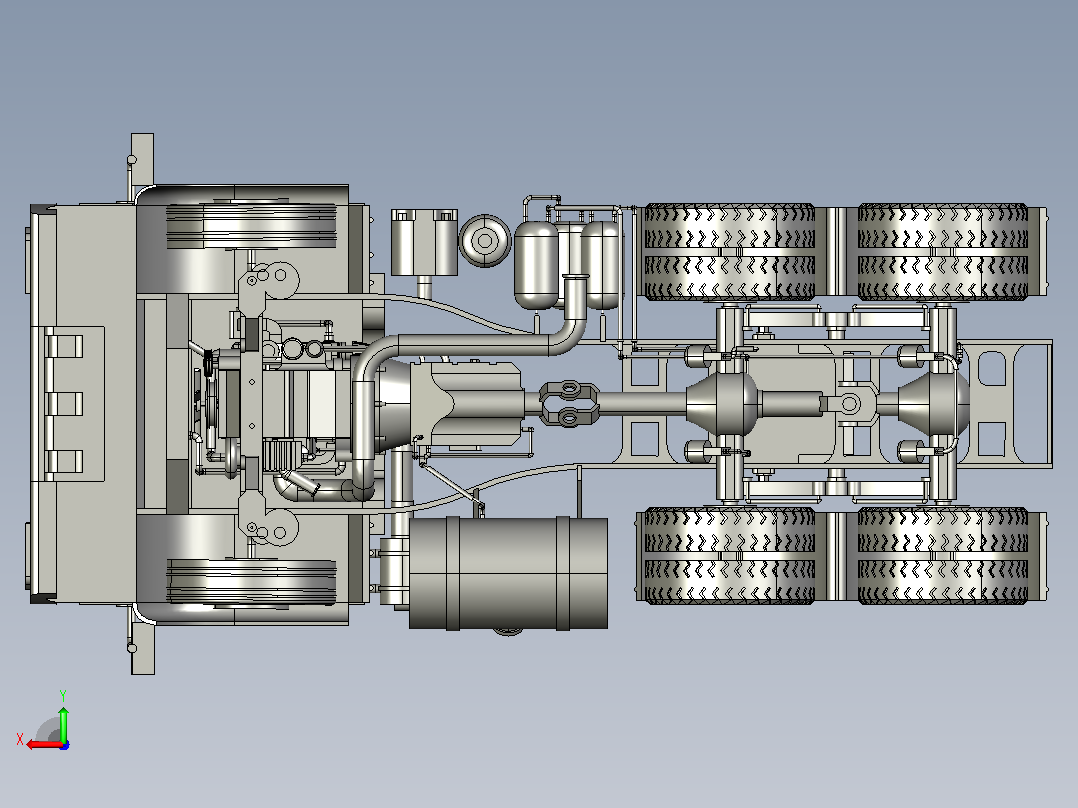Image resolution: width=1078 pixels, height=808 pixels.
Task: Pick the rearmost axle differential housing
Action: (933, 404)
